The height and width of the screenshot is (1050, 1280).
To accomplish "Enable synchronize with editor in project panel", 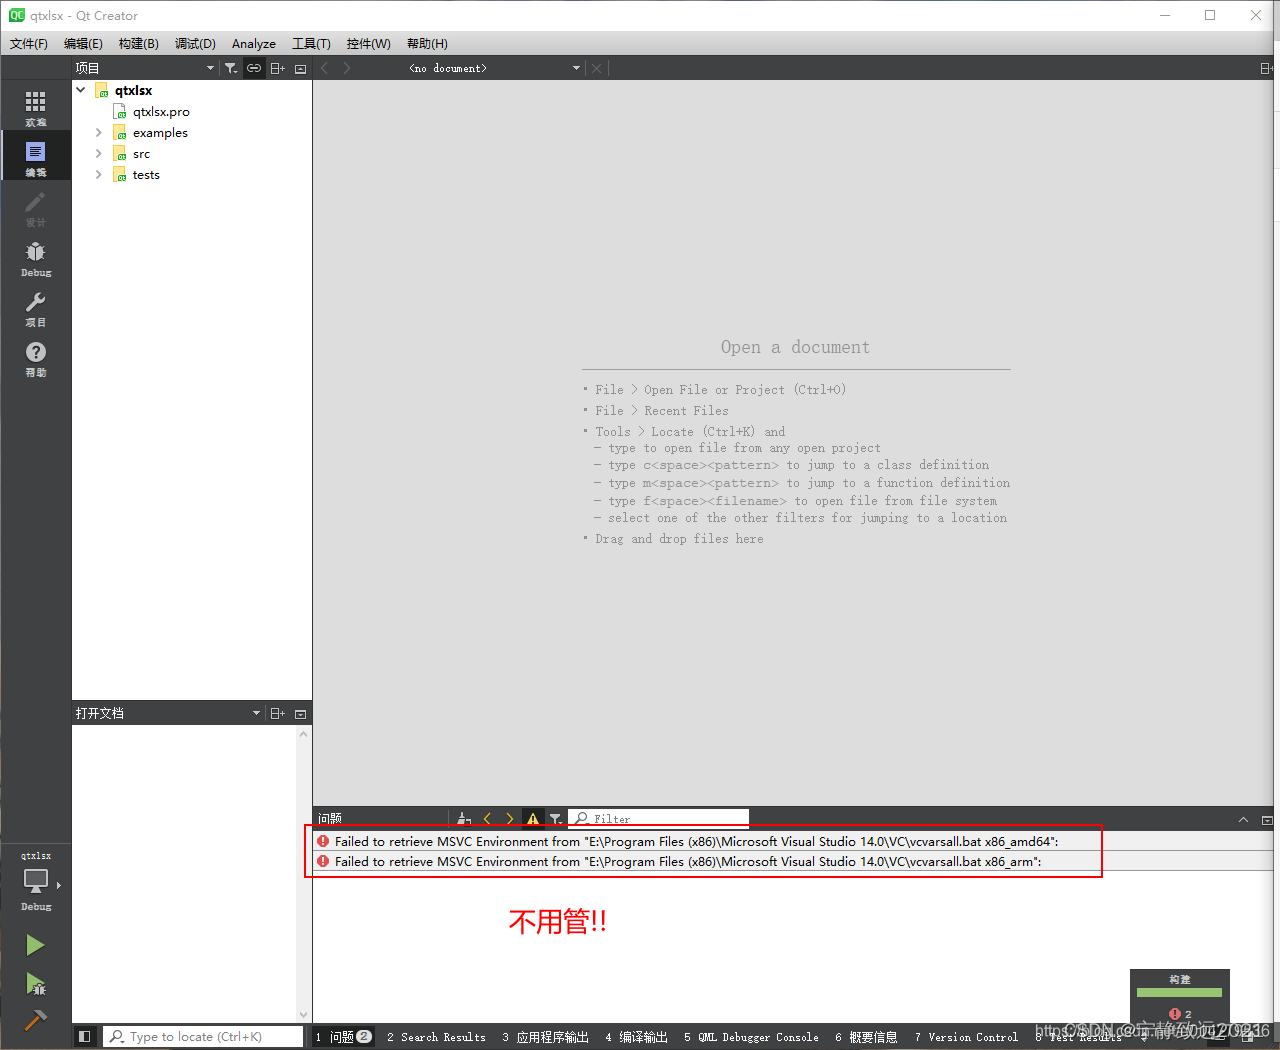I will 253,67.
